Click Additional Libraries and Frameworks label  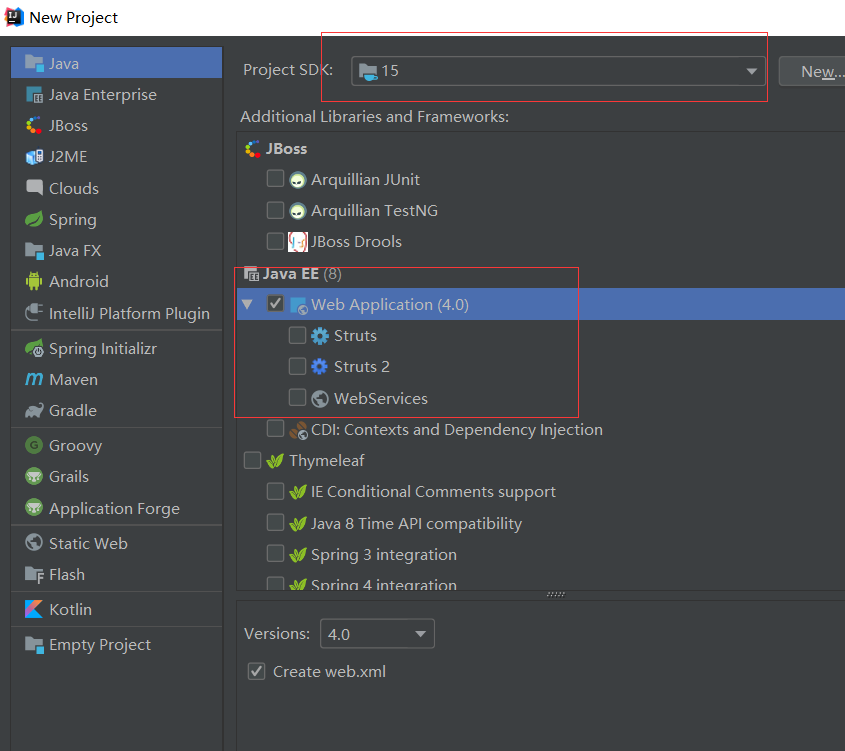click(375, 116)
